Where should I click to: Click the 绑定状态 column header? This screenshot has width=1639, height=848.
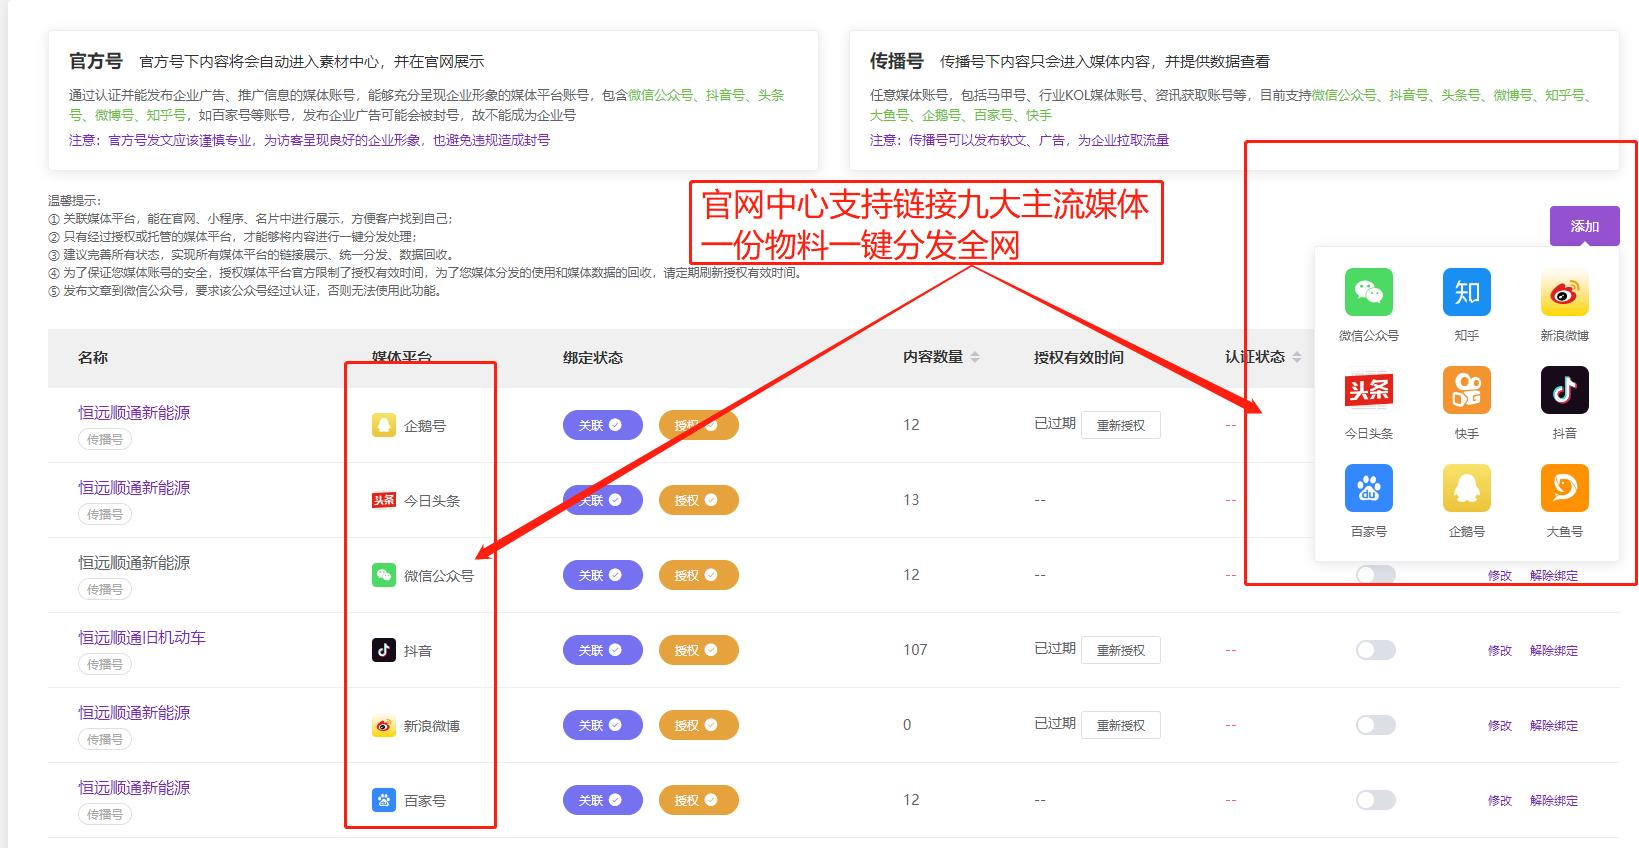[593, 357]
